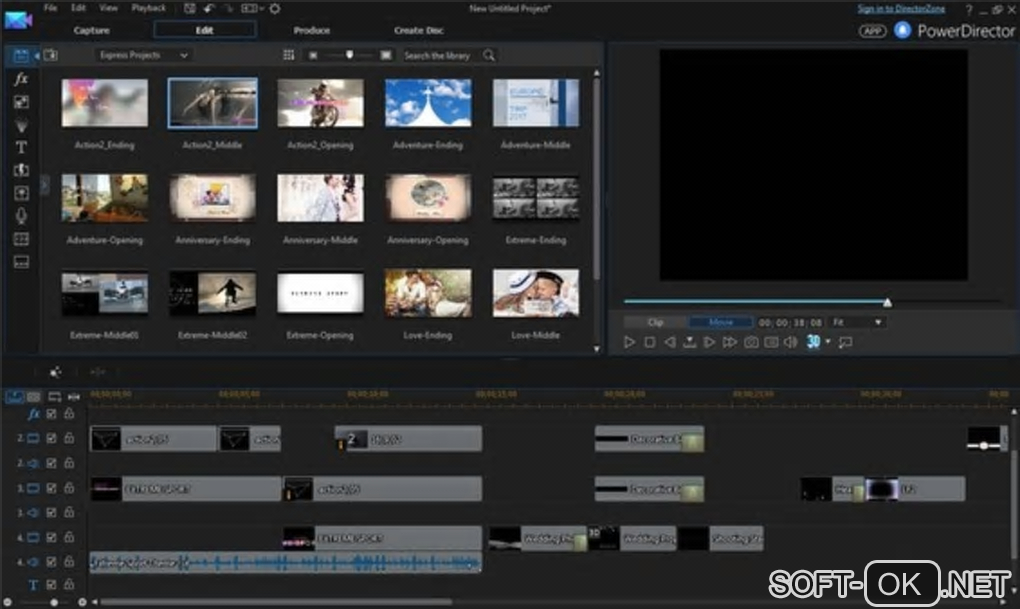
Task: Stop the preview playback
Action: [x=649, y=342]
